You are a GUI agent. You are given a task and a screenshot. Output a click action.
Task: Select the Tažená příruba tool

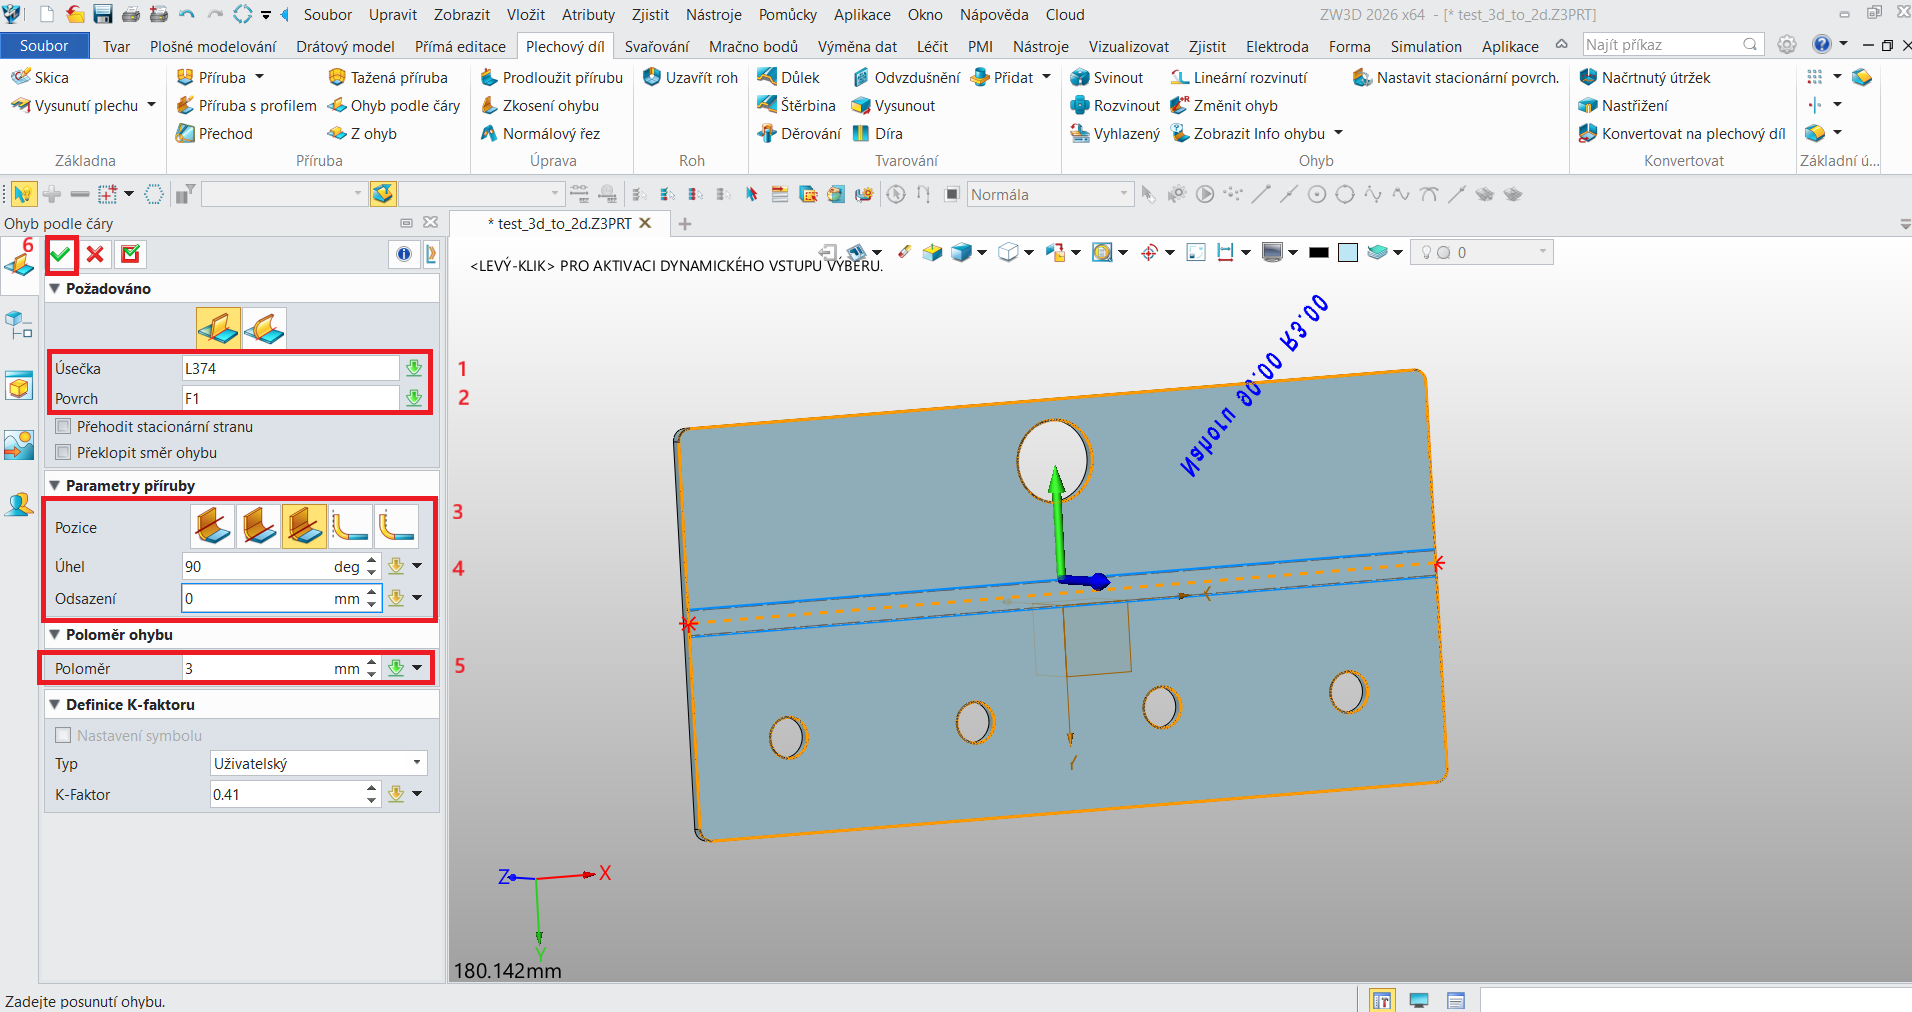point(388,77)
